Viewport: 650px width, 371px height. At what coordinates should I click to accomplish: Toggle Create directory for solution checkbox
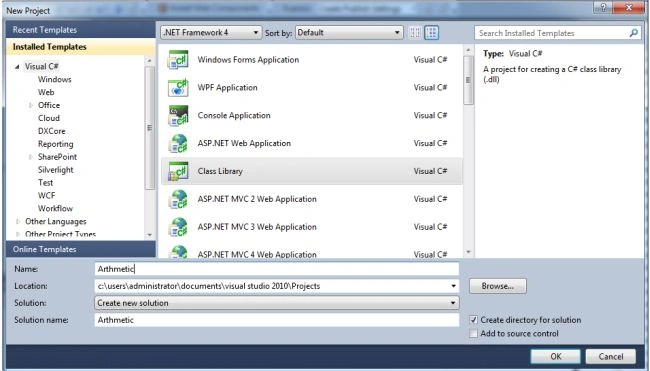(x=473, y=320)
